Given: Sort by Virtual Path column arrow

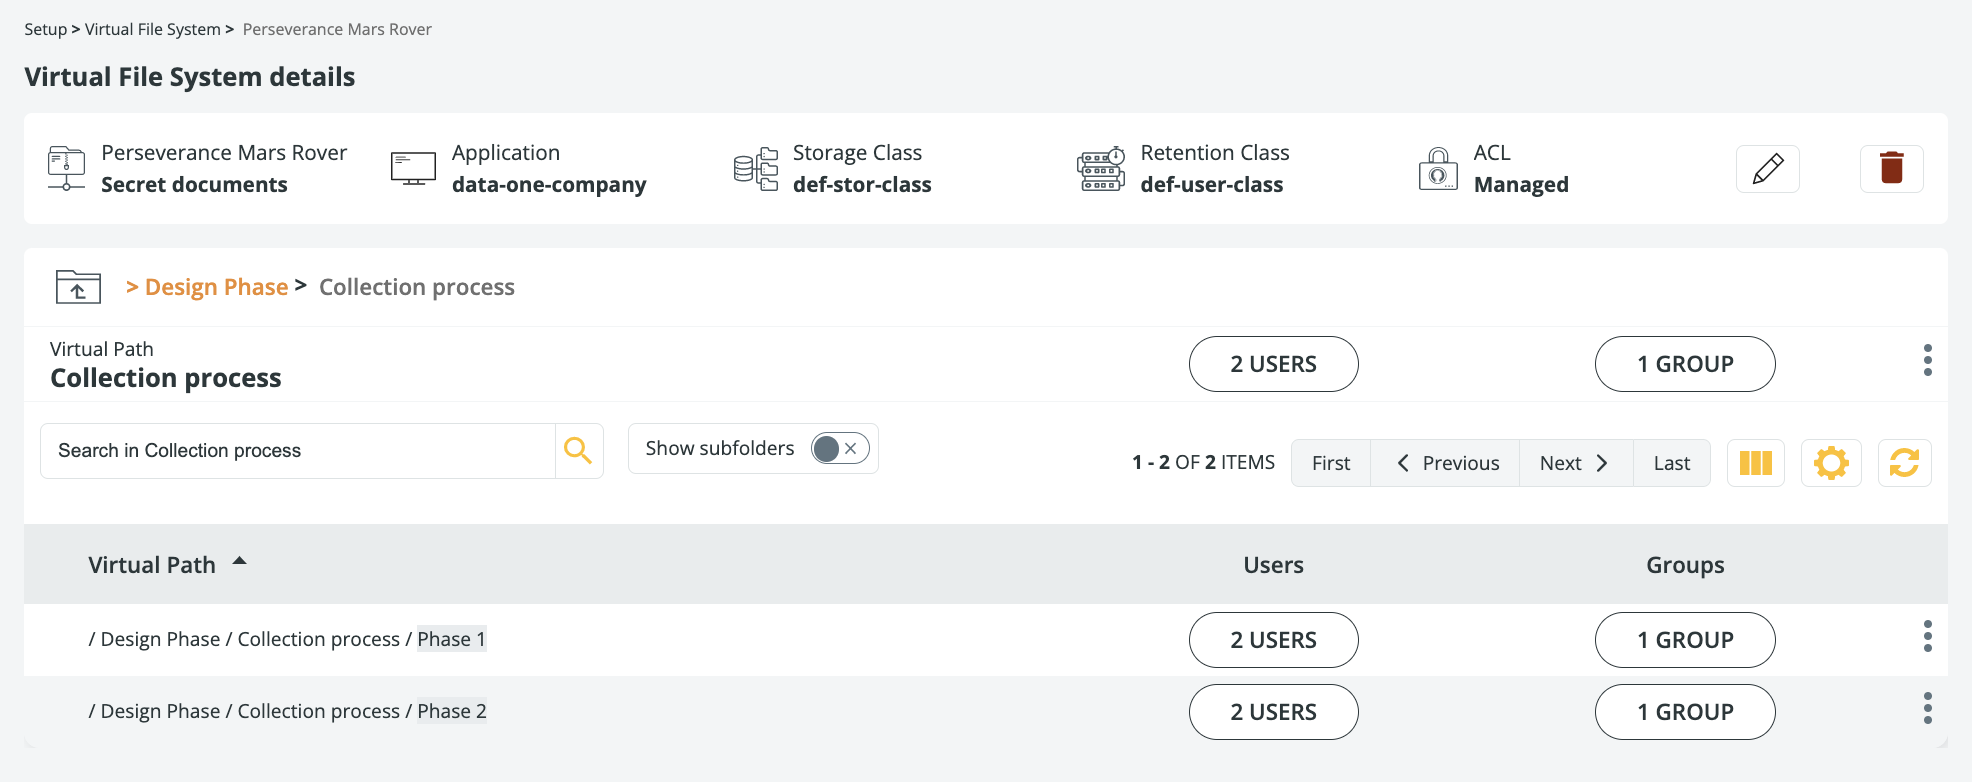Looking at the screenshot, I should [x=240, y=562].
